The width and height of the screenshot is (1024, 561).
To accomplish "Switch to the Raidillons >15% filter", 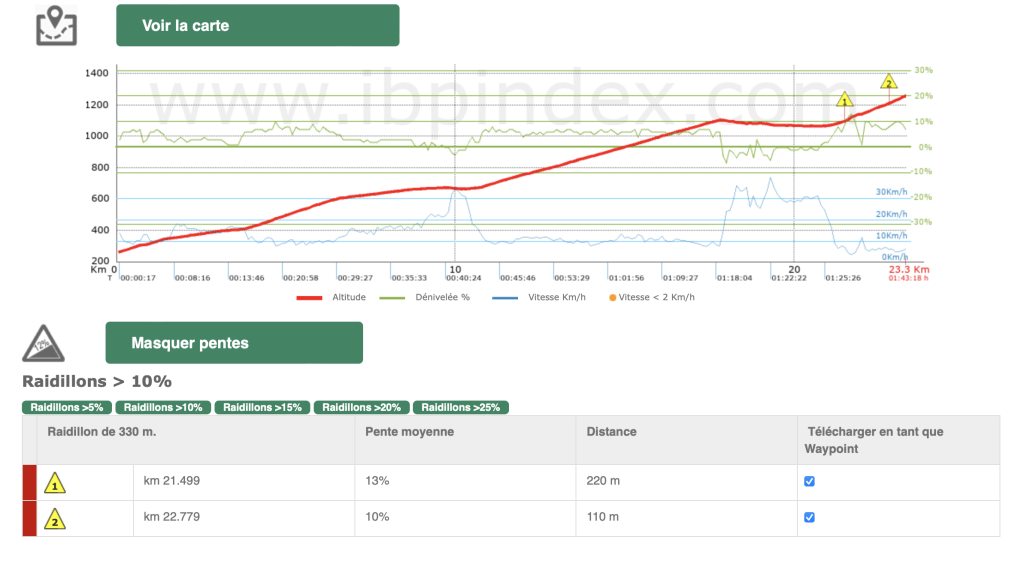I will 262,408.
